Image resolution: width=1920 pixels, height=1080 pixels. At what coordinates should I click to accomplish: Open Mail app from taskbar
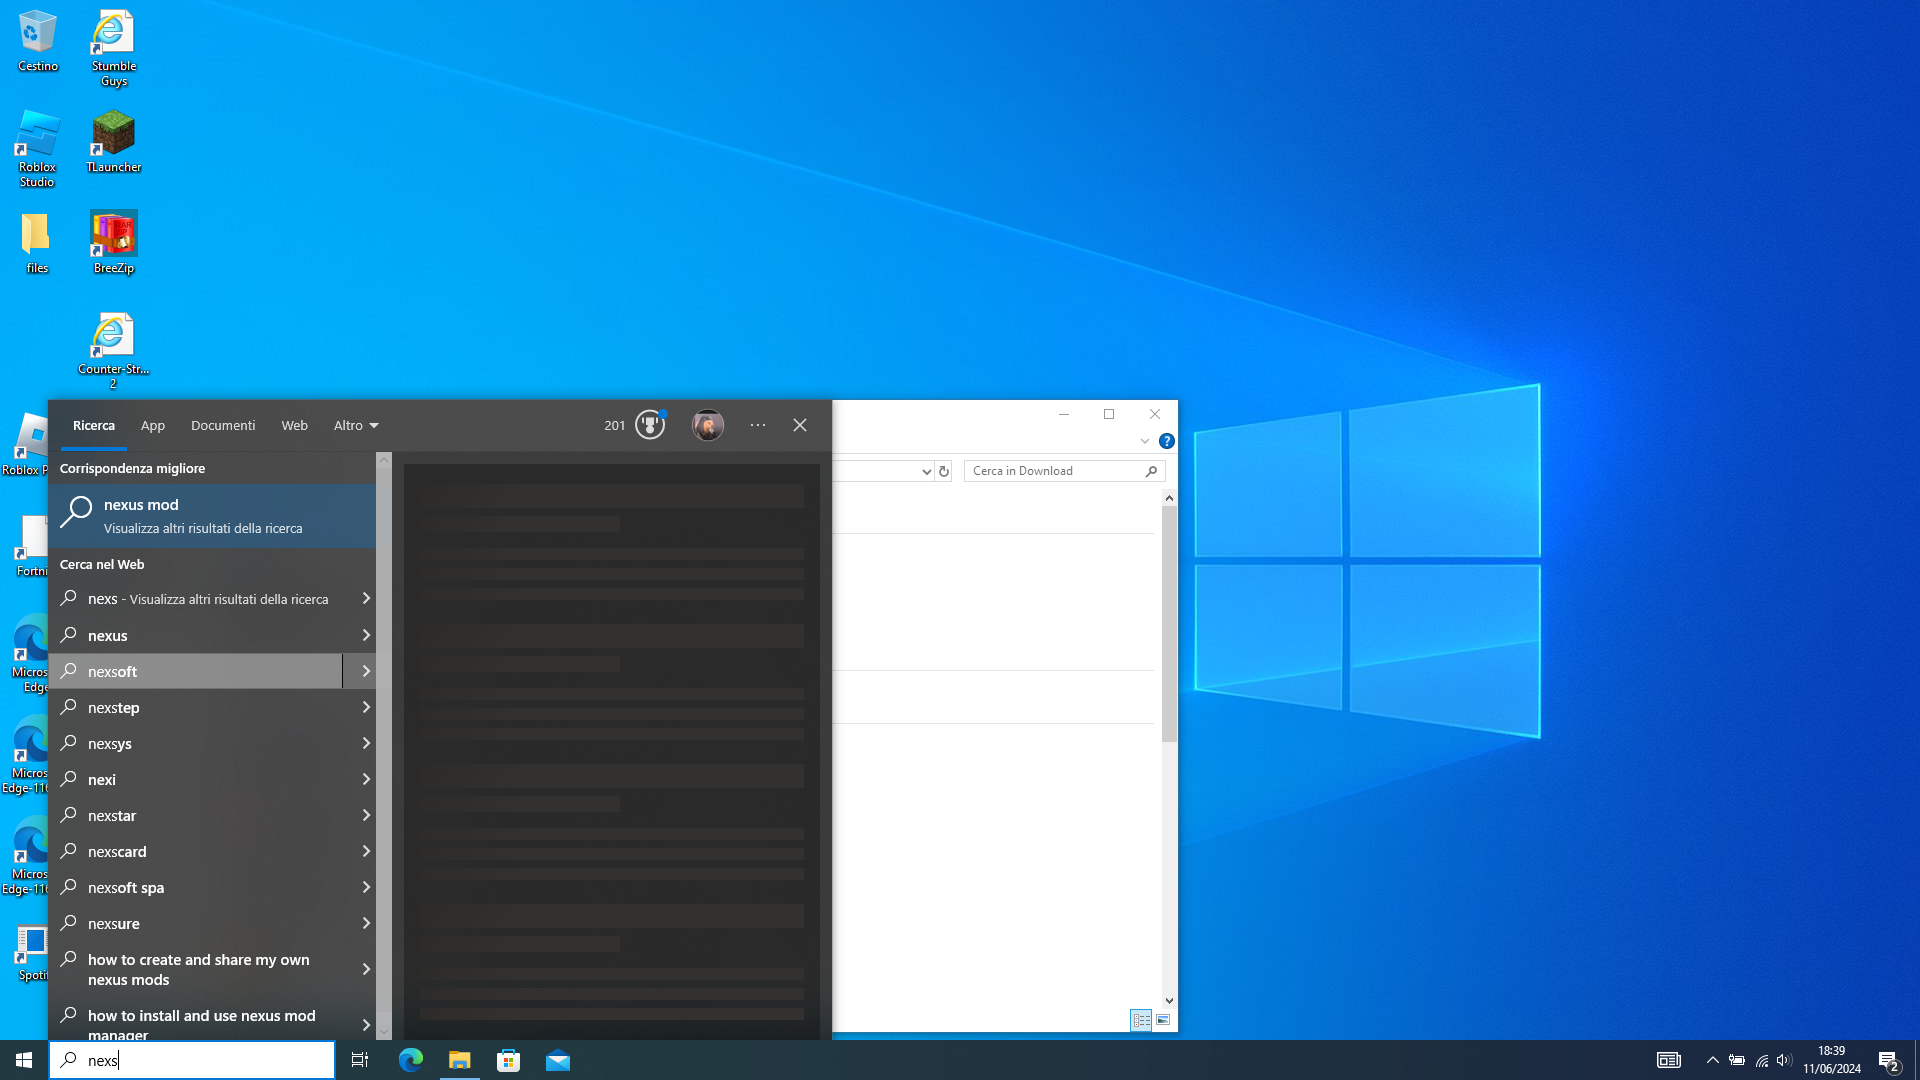pyautogui.click(x=558, y=1060)
